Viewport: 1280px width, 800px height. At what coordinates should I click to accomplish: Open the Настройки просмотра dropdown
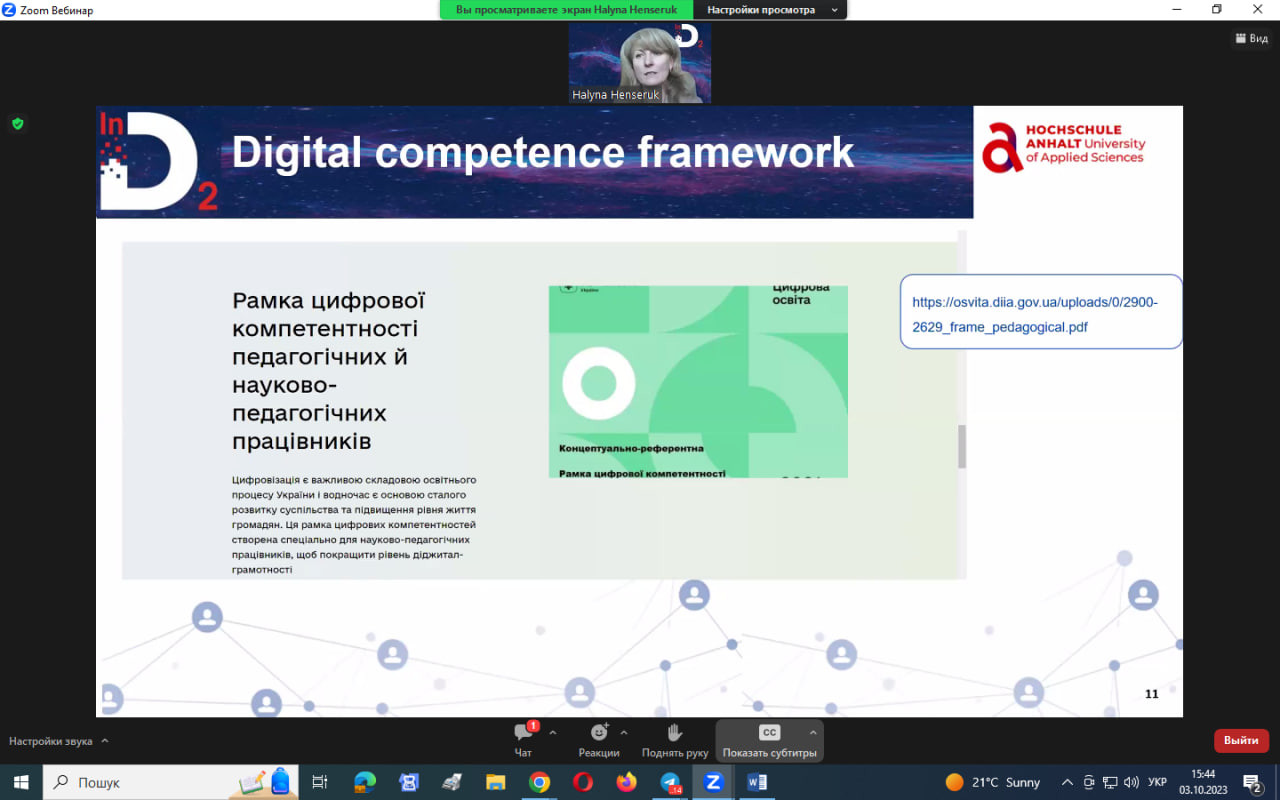coord(769,10)
